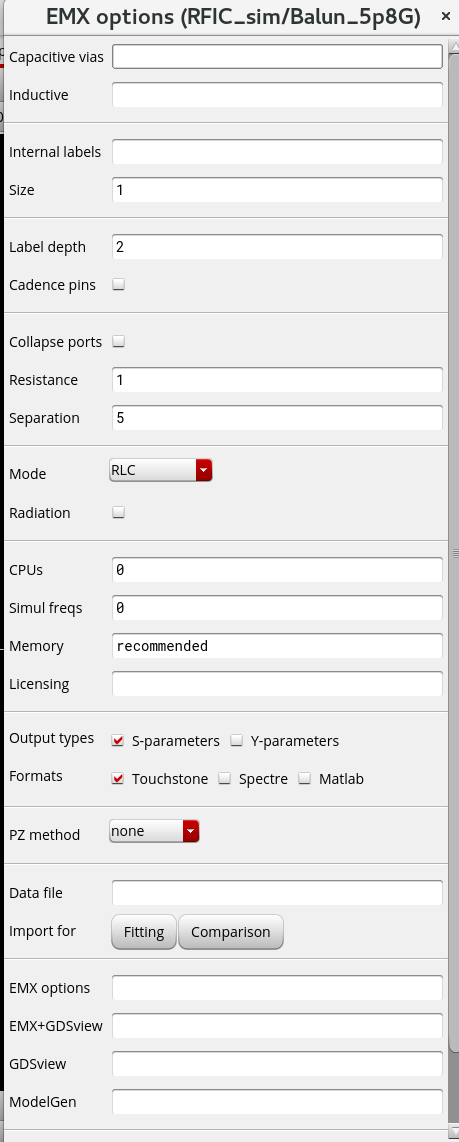This screenshot has width=459, height=1142.
Task: Click the Separation value field
Action: pyautogui.click(x=277, y=418)
